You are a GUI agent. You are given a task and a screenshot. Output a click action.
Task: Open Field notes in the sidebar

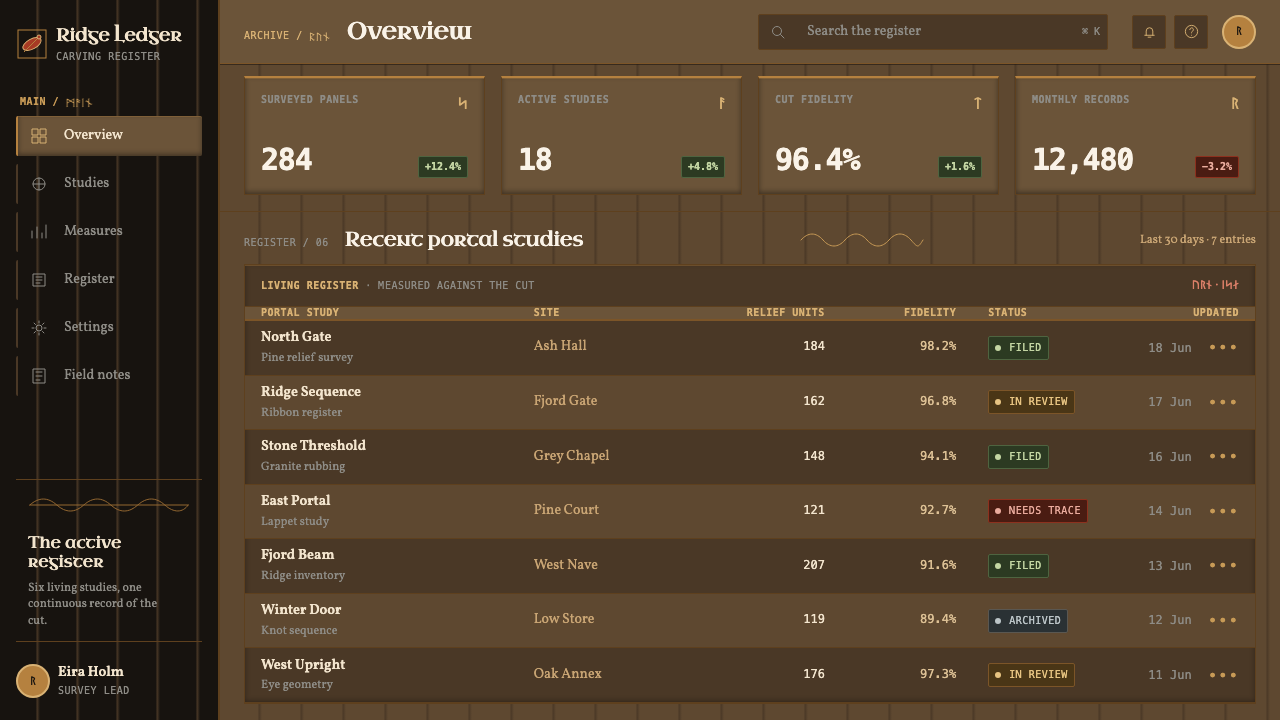109,375
